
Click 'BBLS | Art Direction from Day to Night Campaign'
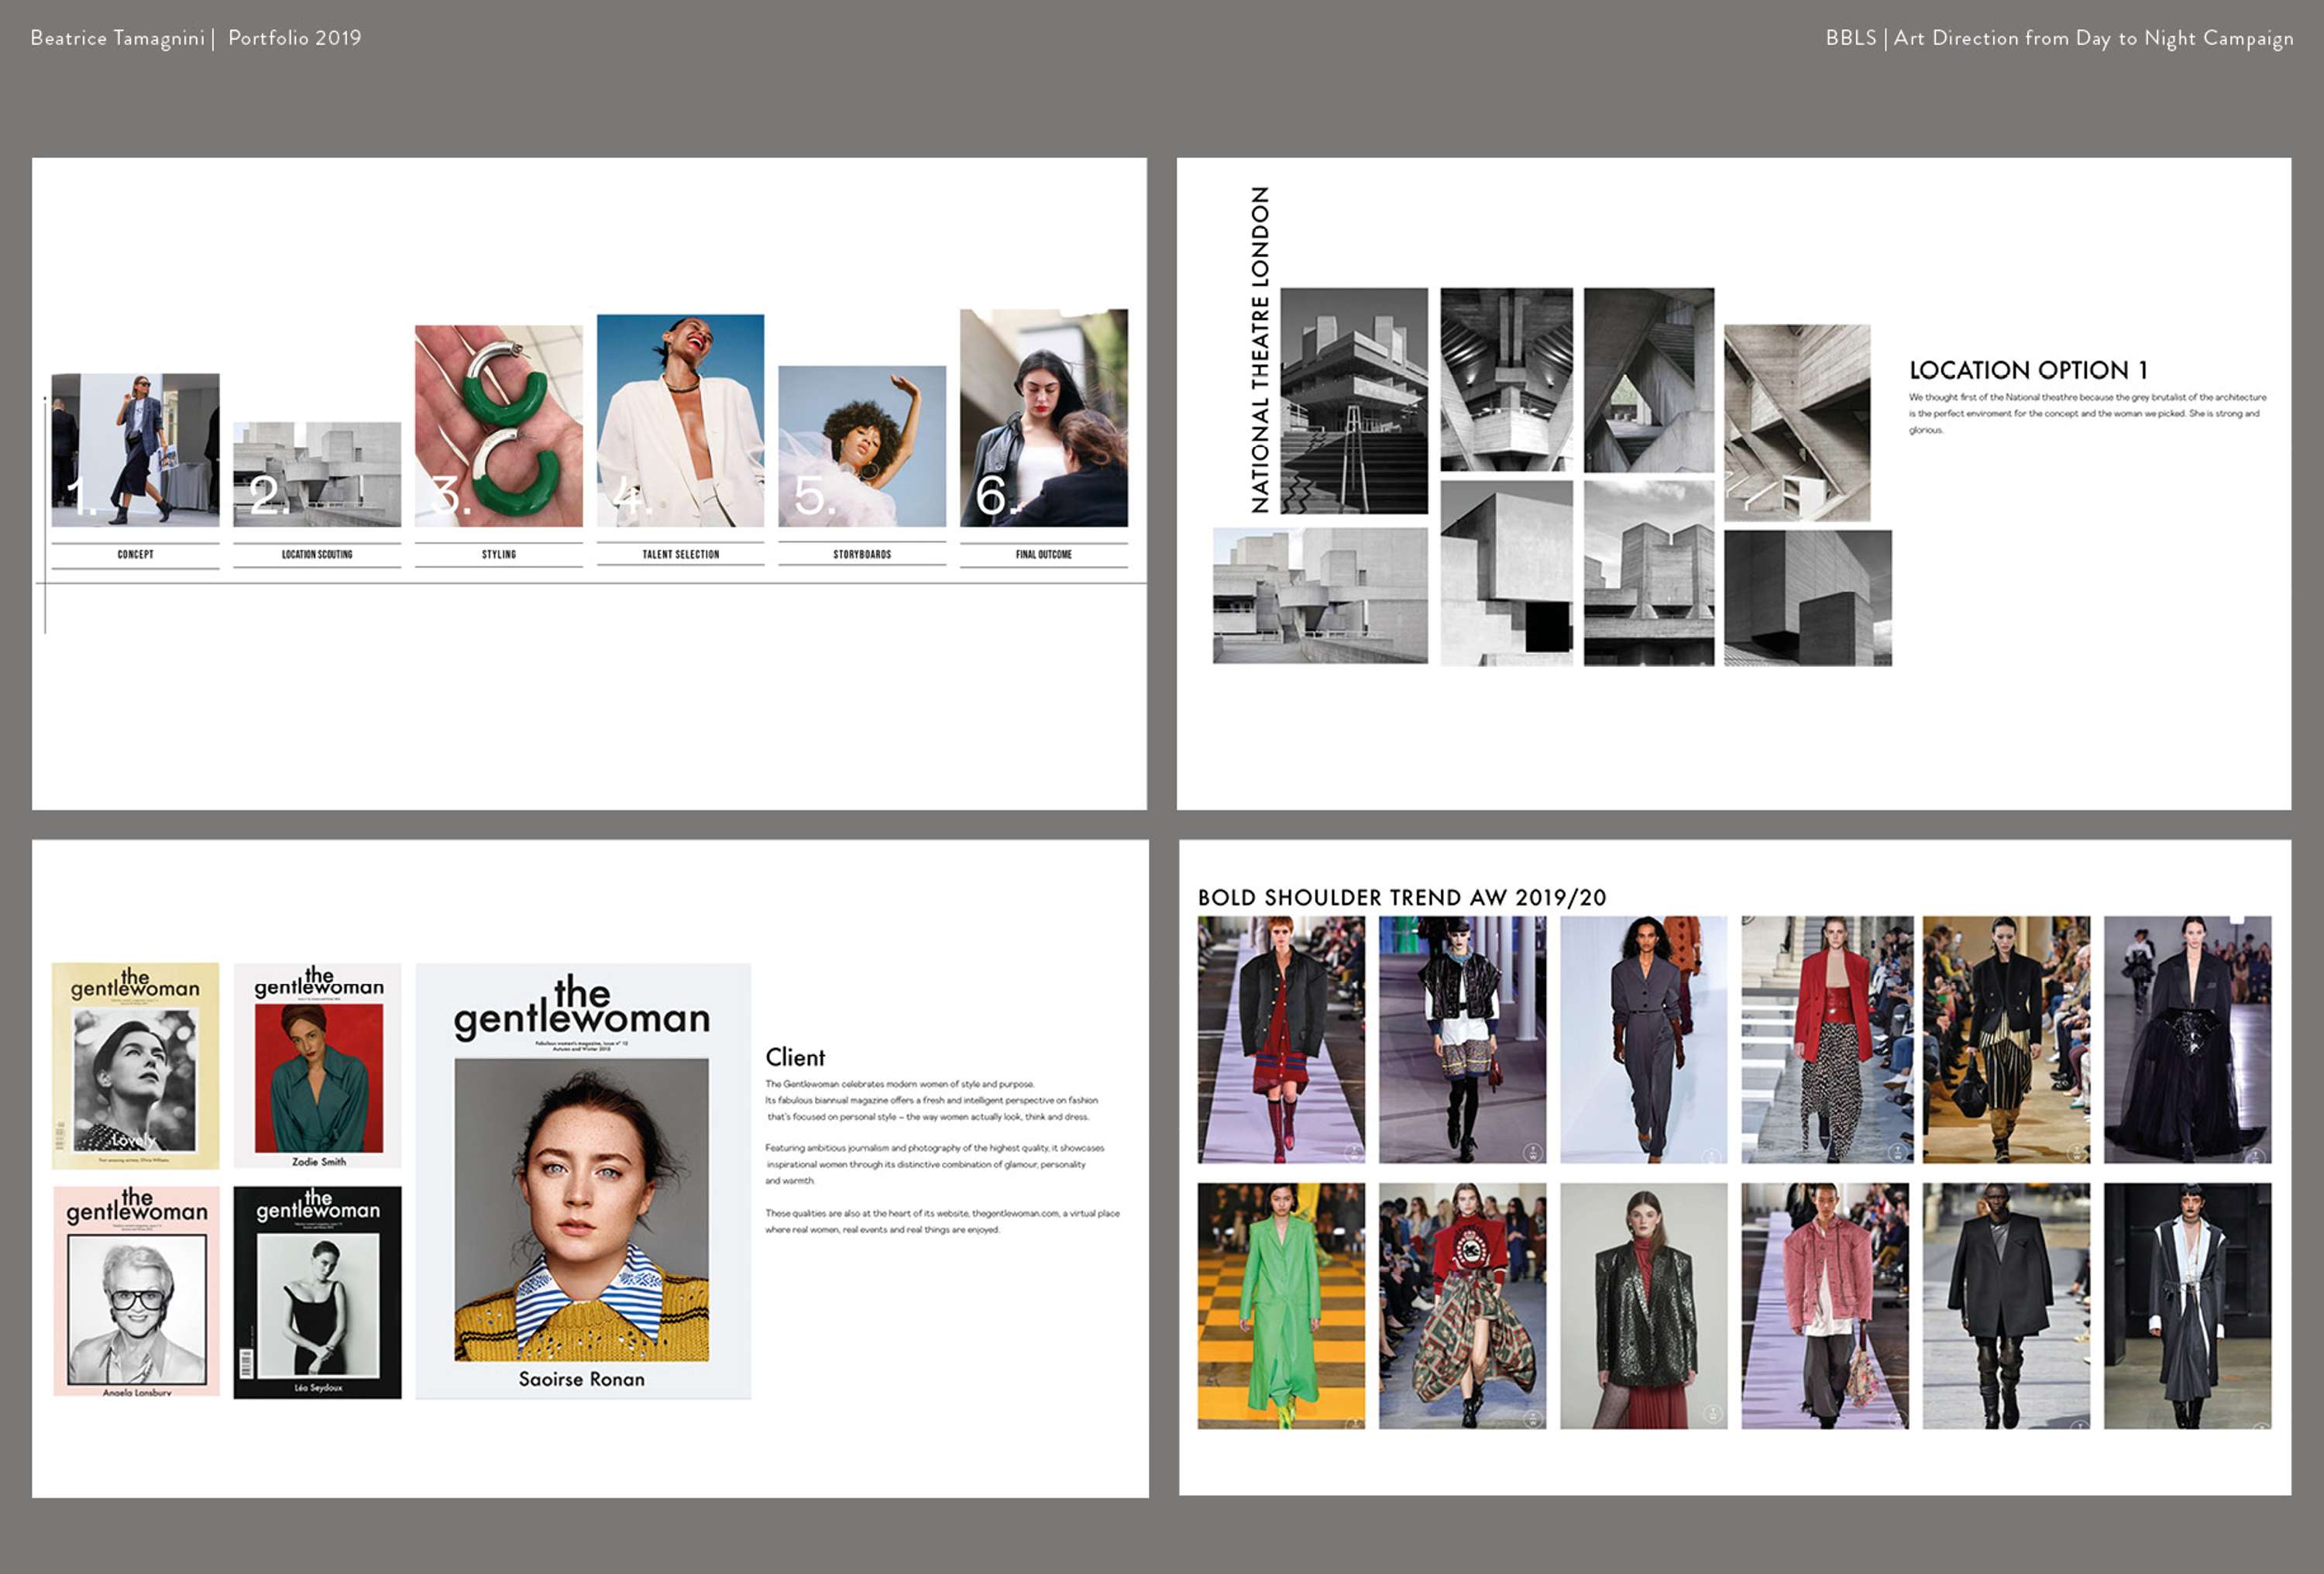coord(2059,38)
